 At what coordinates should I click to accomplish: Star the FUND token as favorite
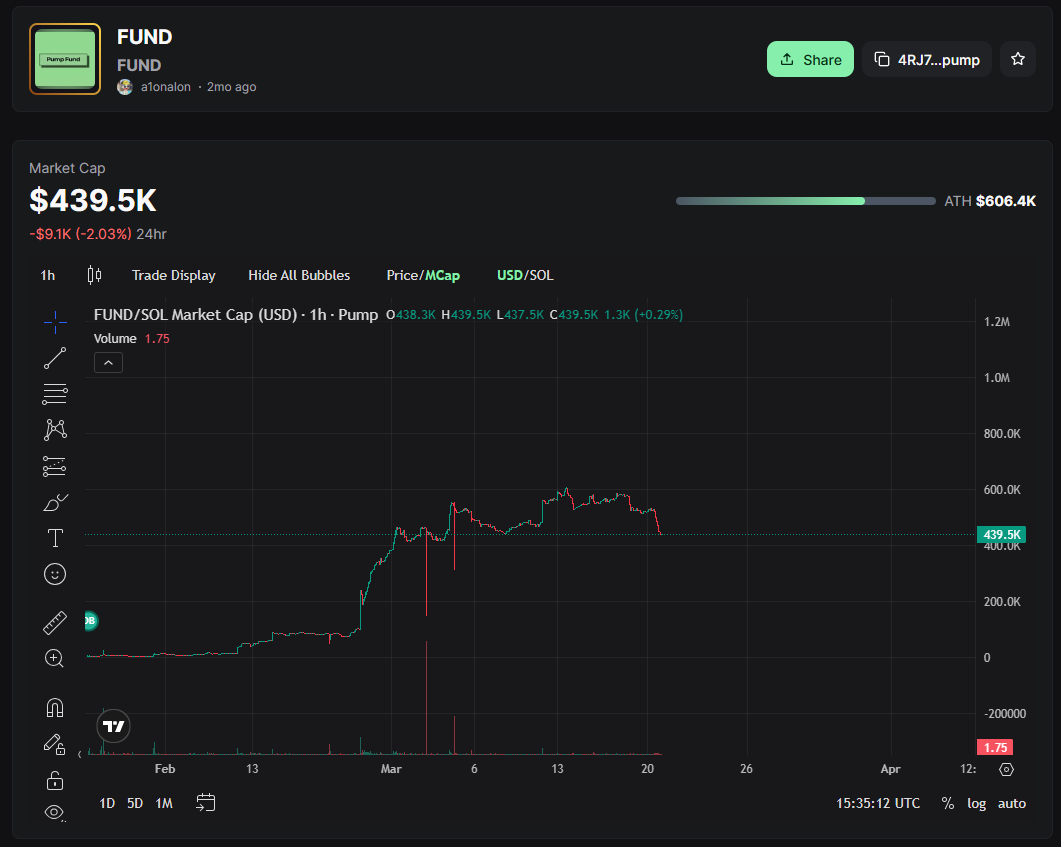click(1018, 59)
